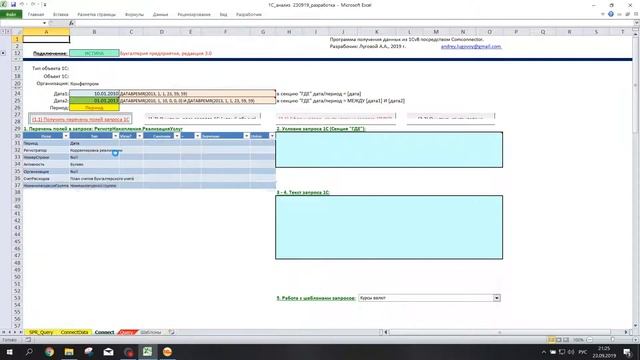Open volume control in system tray

[571, 352]
